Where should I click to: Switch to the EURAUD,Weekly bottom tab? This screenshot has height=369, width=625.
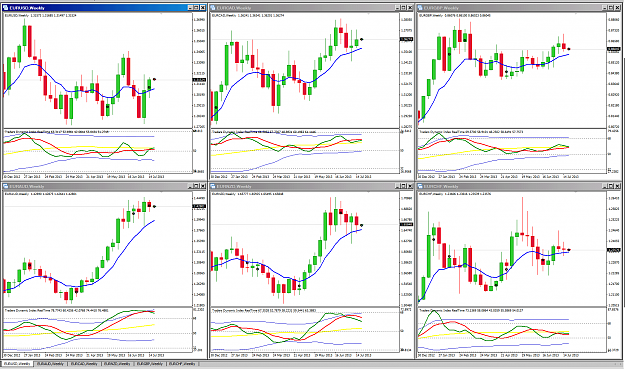coord(51,364)
